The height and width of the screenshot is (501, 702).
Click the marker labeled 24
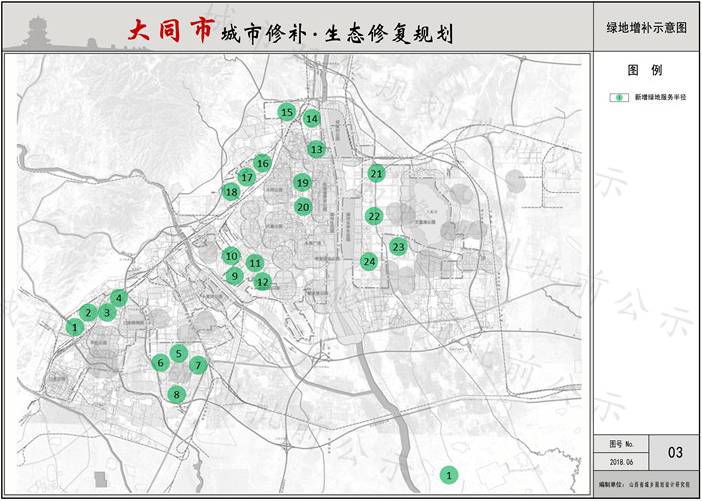coord(369,261)
